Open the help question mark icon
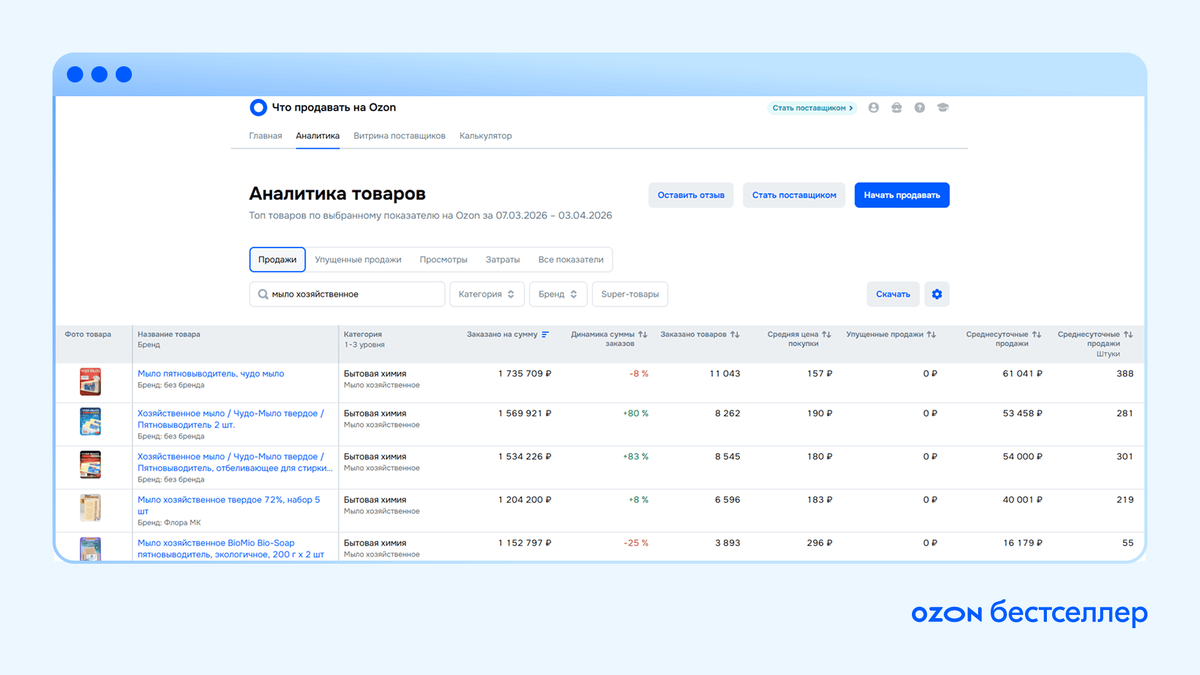The width and height of the screenshot is (1200, 675). pyautogui.click(x=919, y=108)
